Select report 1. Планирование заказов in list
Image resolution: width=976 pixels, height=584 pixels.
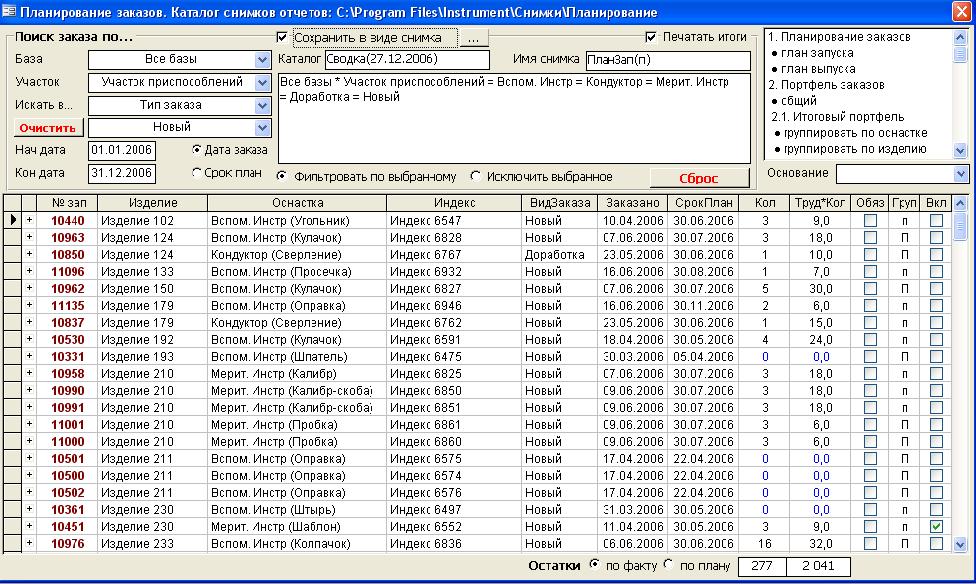(839, 37)
